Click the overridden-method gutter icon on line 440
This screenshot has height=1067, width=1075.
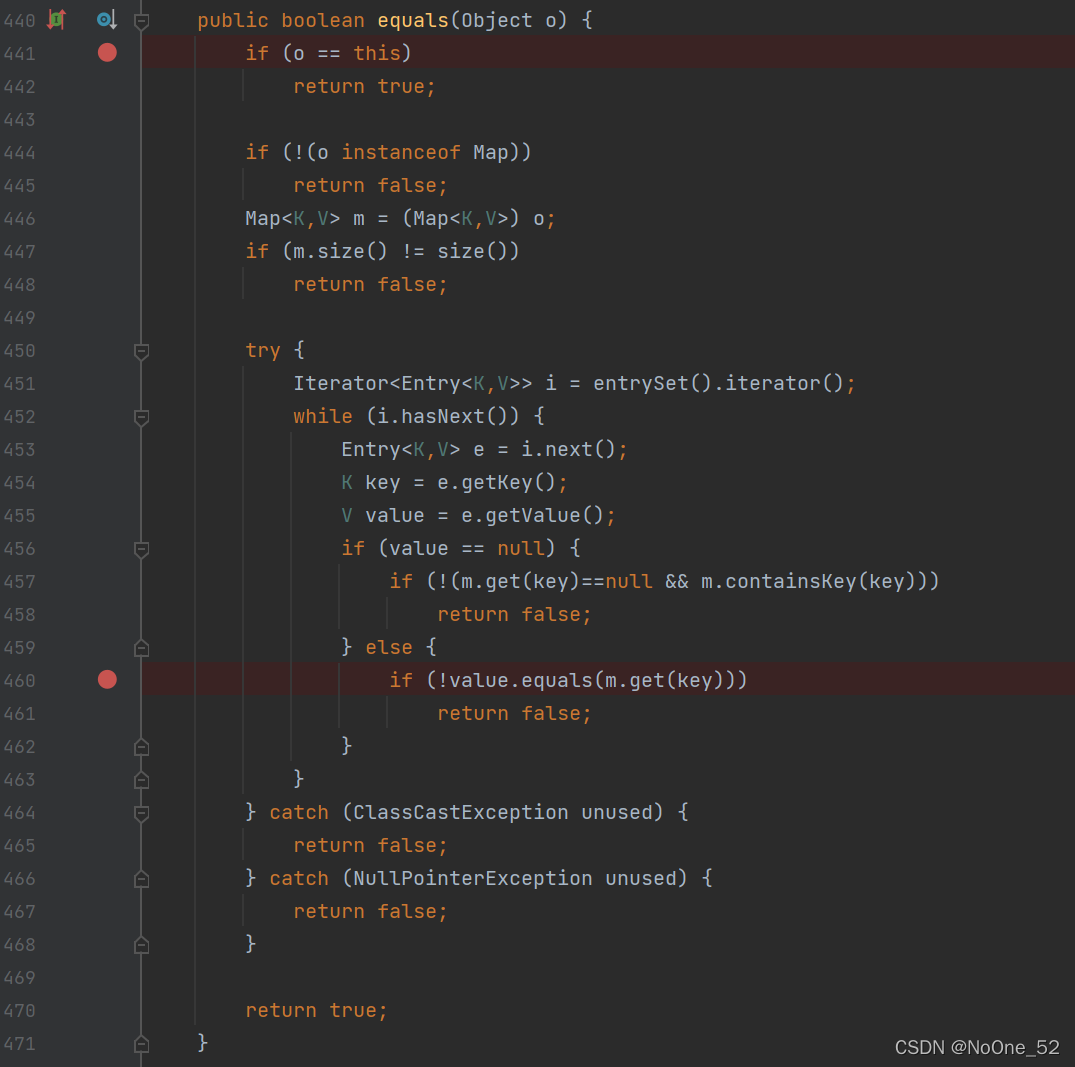[107, 20]
